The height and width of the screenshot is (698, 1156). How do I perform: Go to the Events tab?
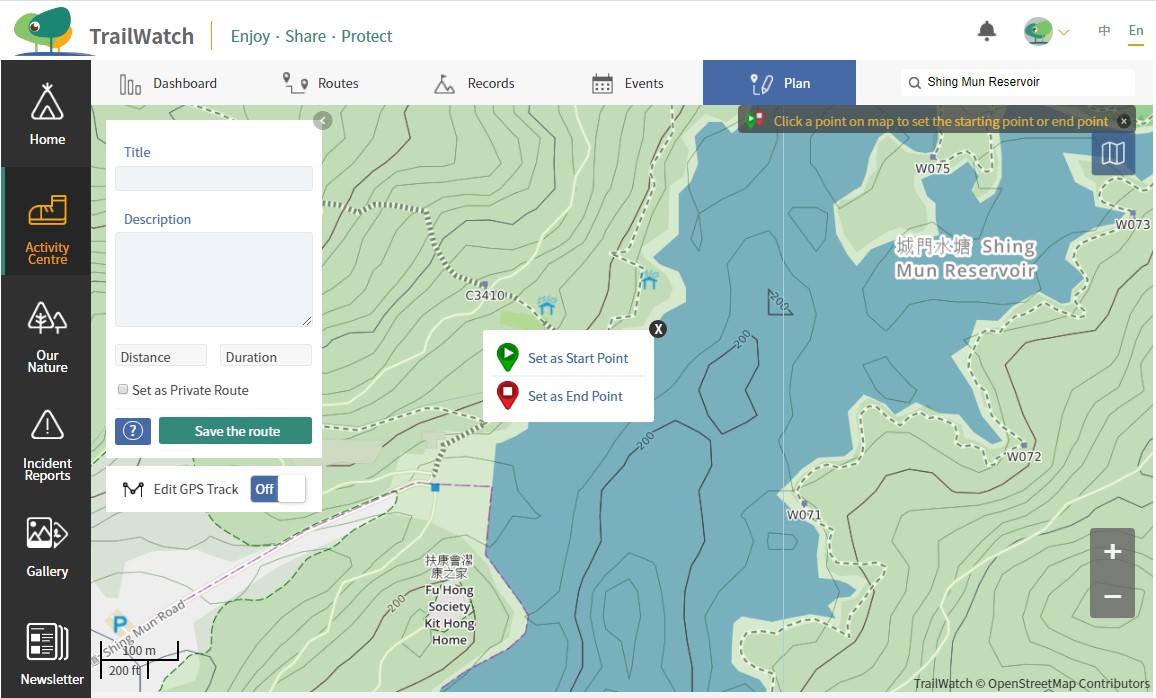(627, 83)
